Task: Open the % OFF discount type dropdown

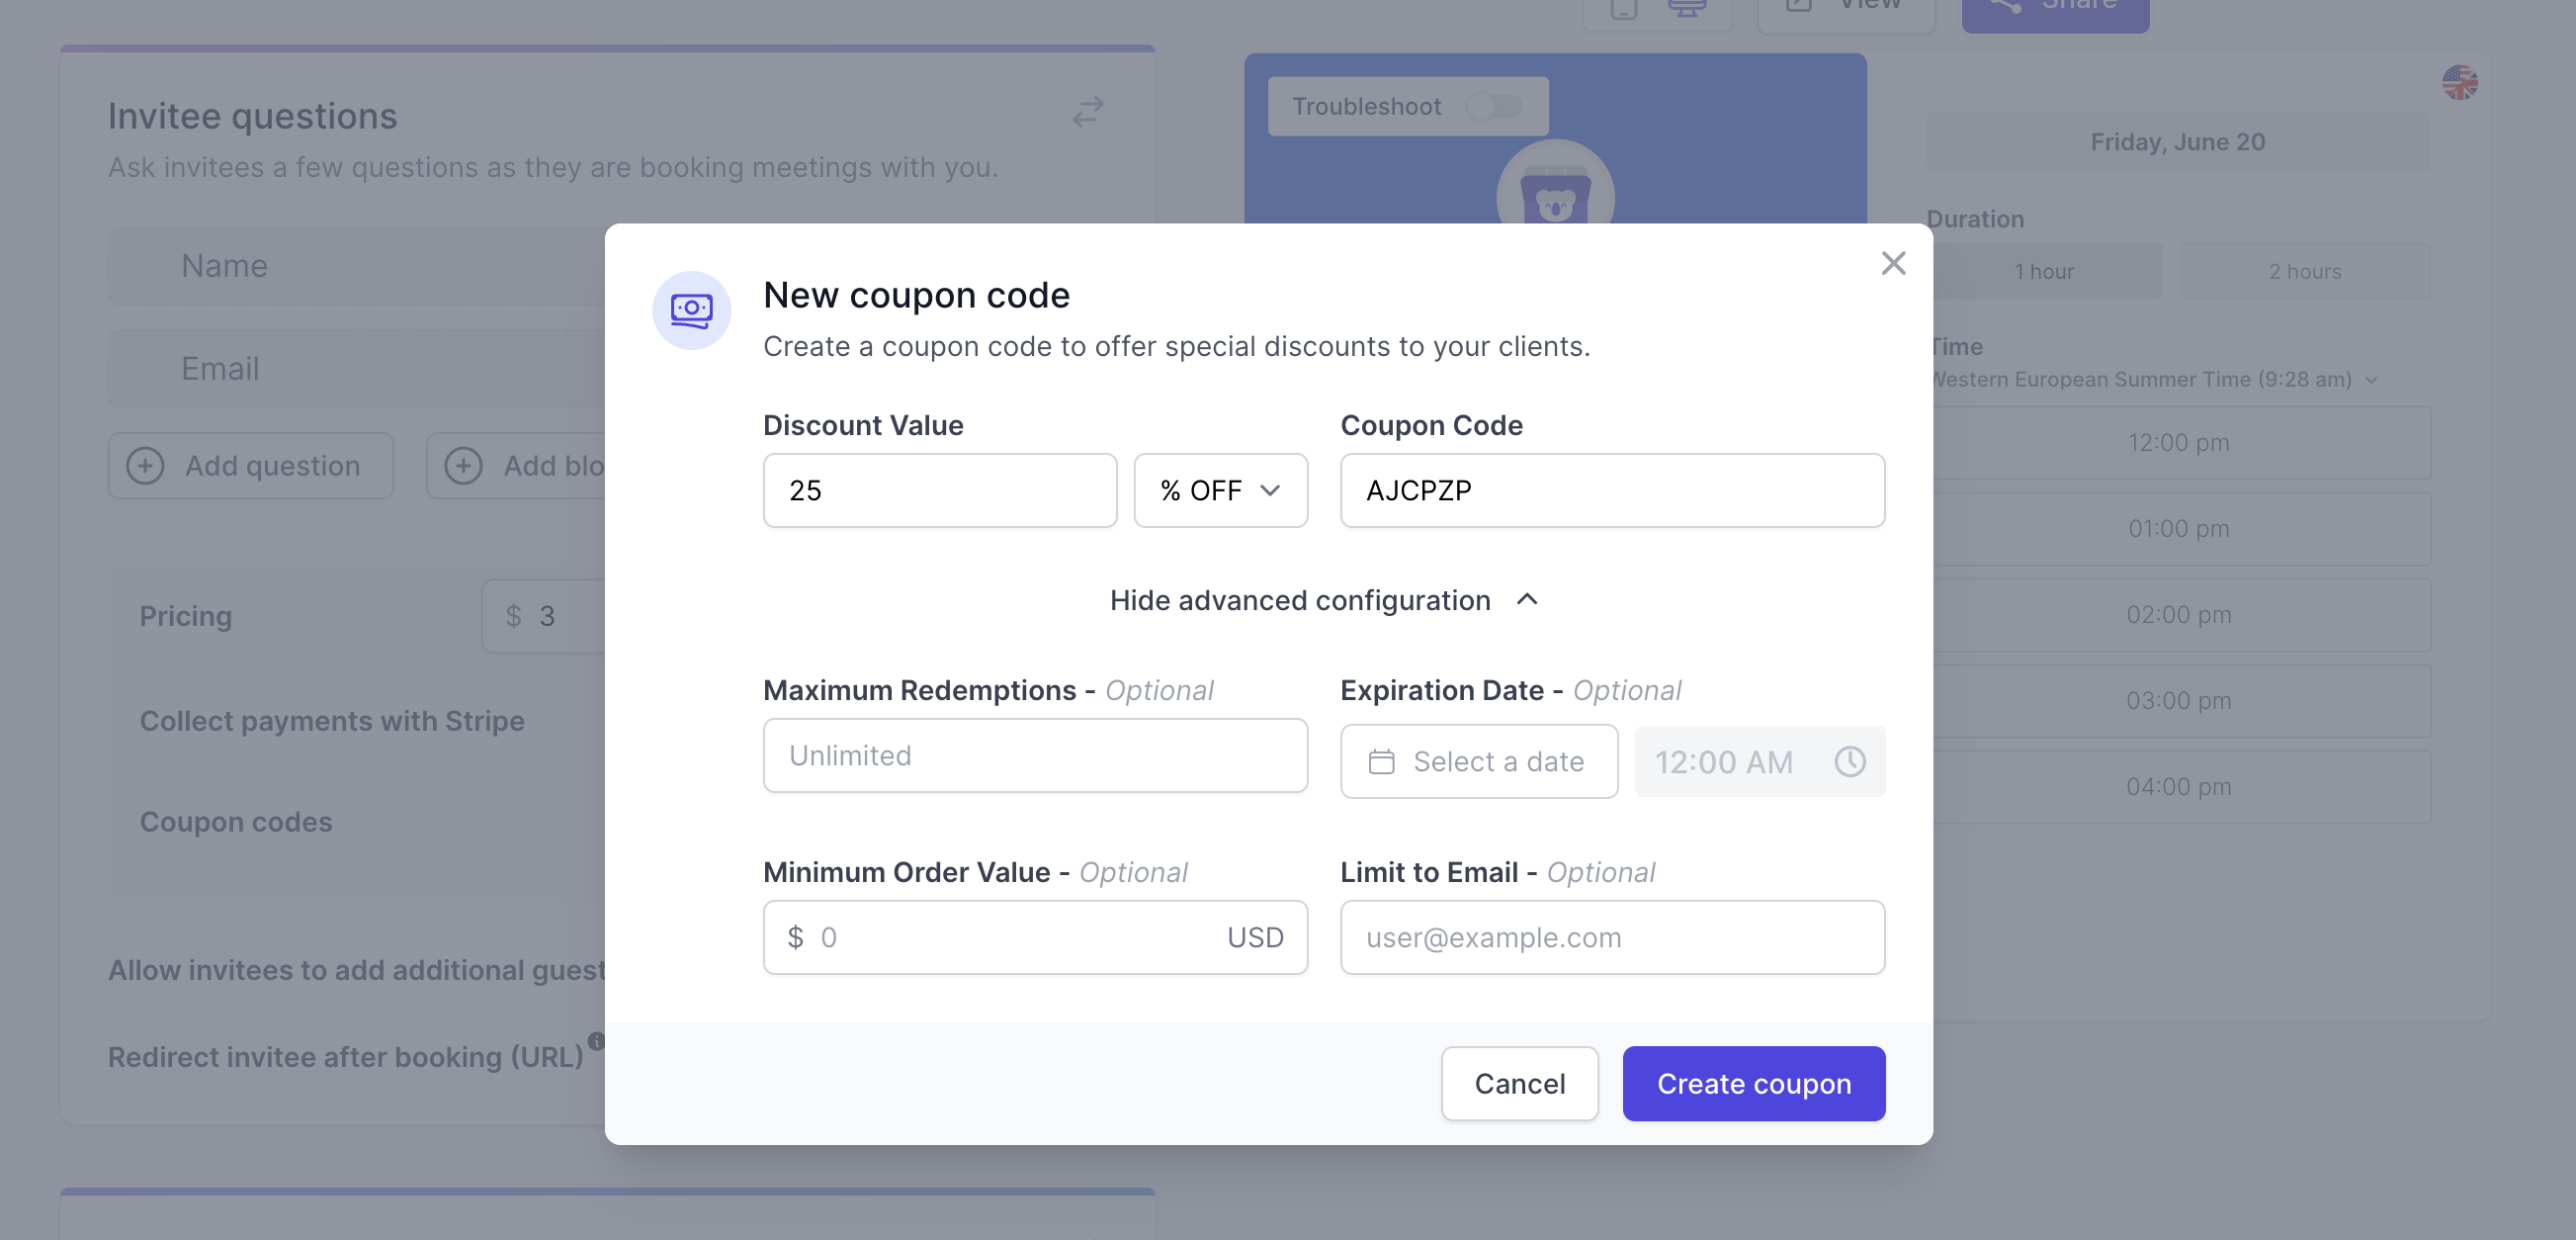Action: coord(1220,490)
